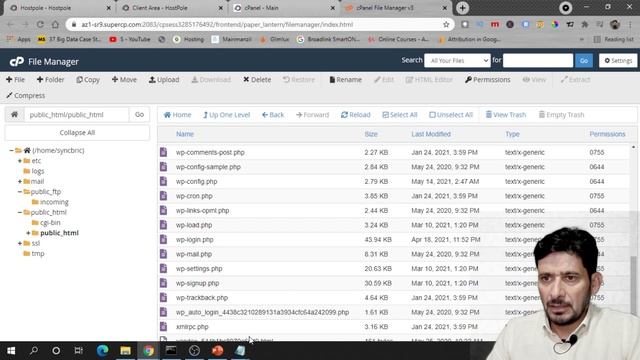Click file icon for wp-cron.php
The height and width of the screenshot is (360, 640).
(163, 196)
